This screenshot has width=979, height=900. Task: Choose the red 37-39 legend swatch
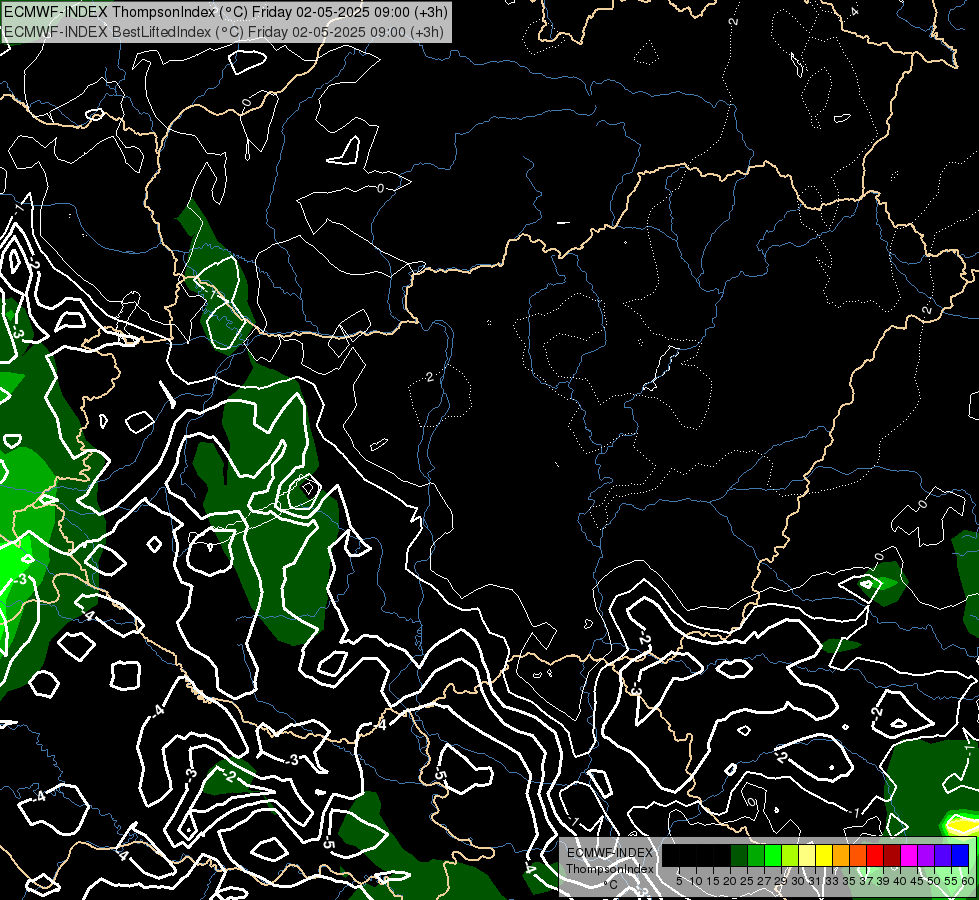tap(875, 856)
